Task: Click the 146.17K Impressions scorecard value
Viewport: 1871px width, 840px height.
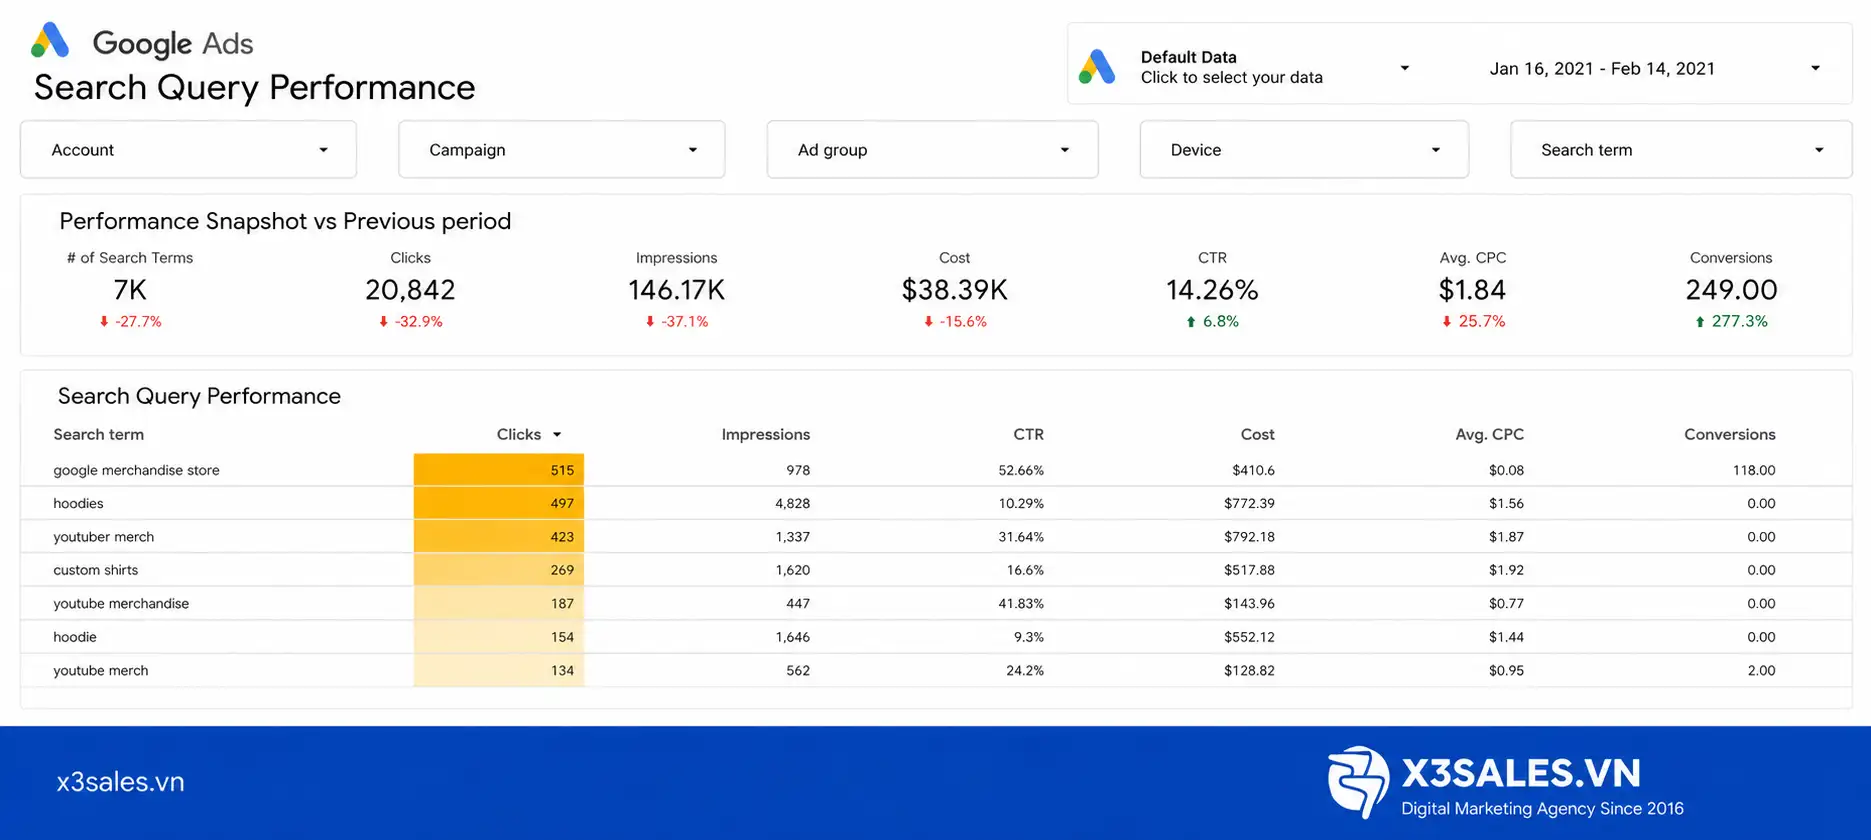Action: coord(676,290)
